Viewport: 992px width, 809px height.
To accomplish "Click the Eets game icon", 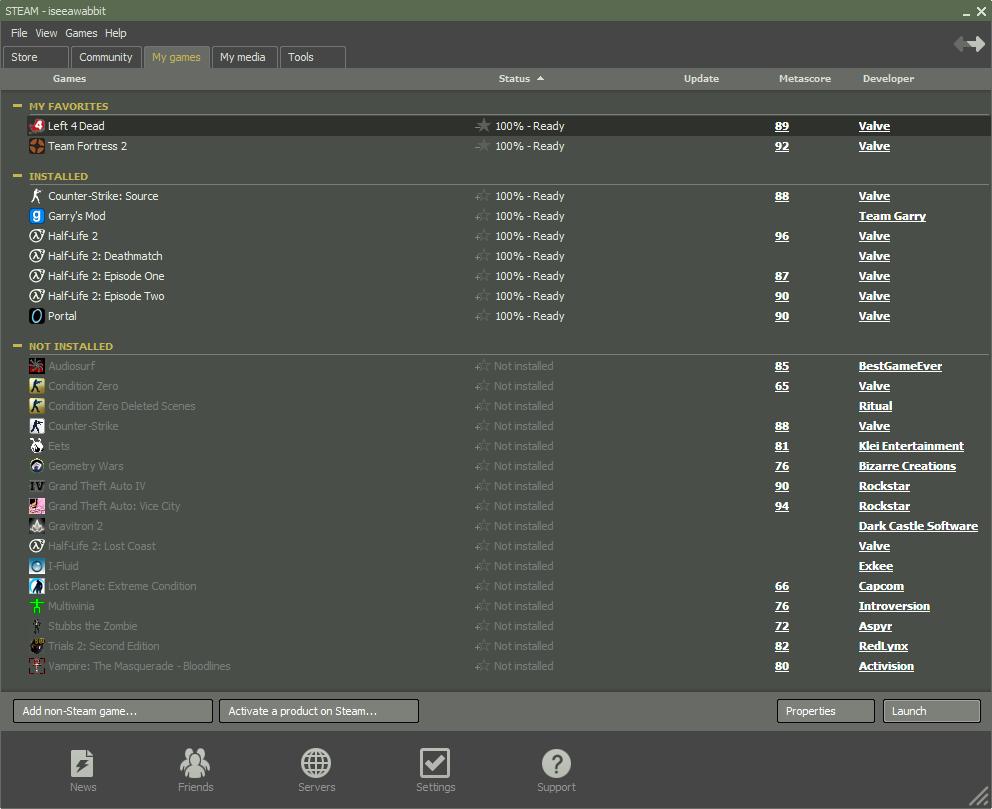I will [x=37, y=446].
